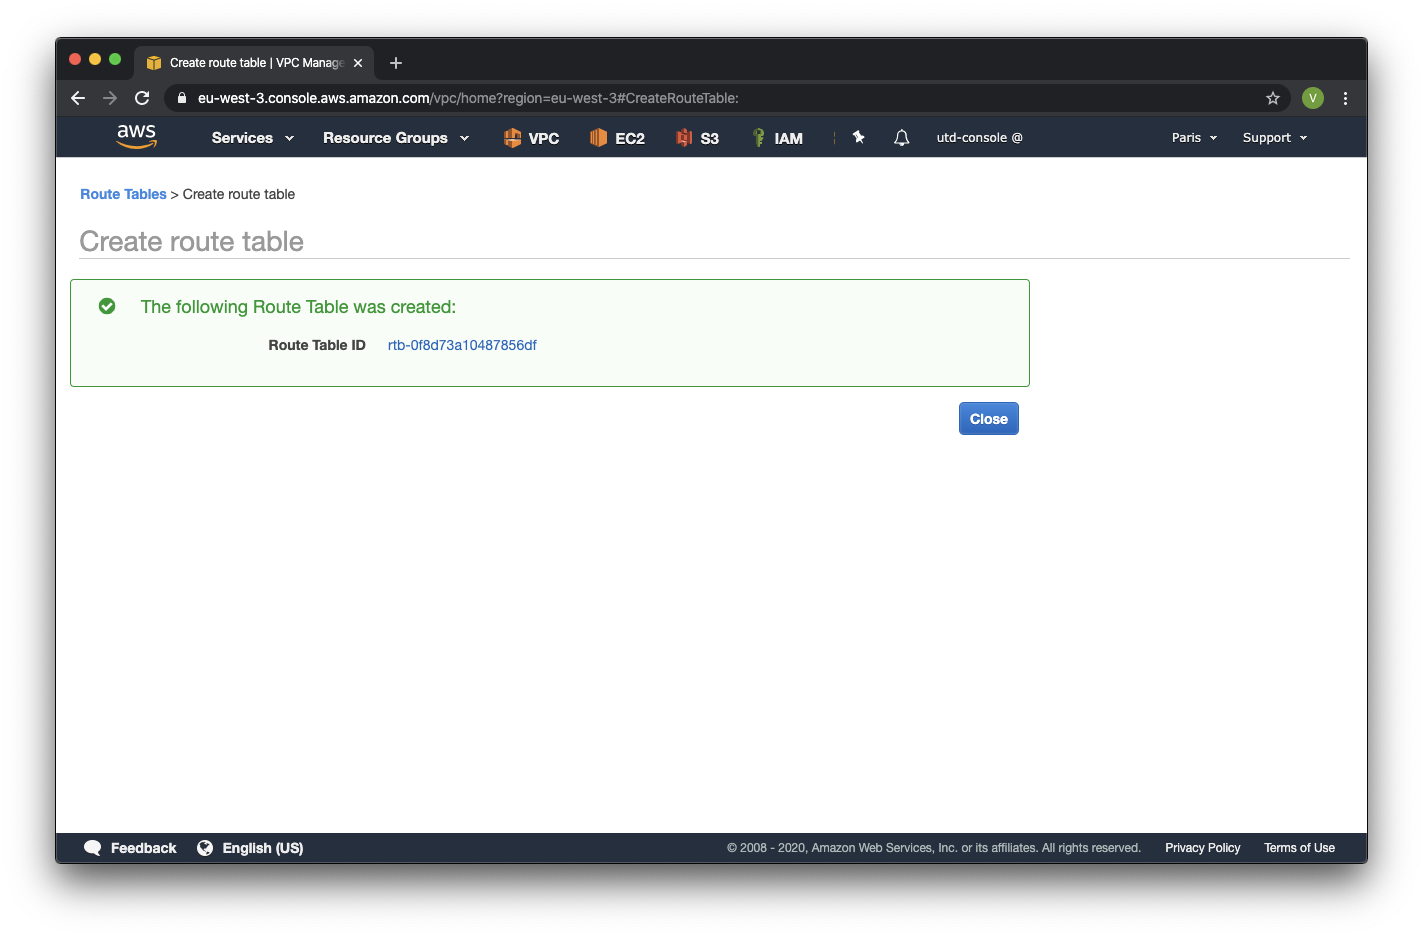Open the EC2 service shortcut
The image size is (1423, 937).
click(617, 138)
